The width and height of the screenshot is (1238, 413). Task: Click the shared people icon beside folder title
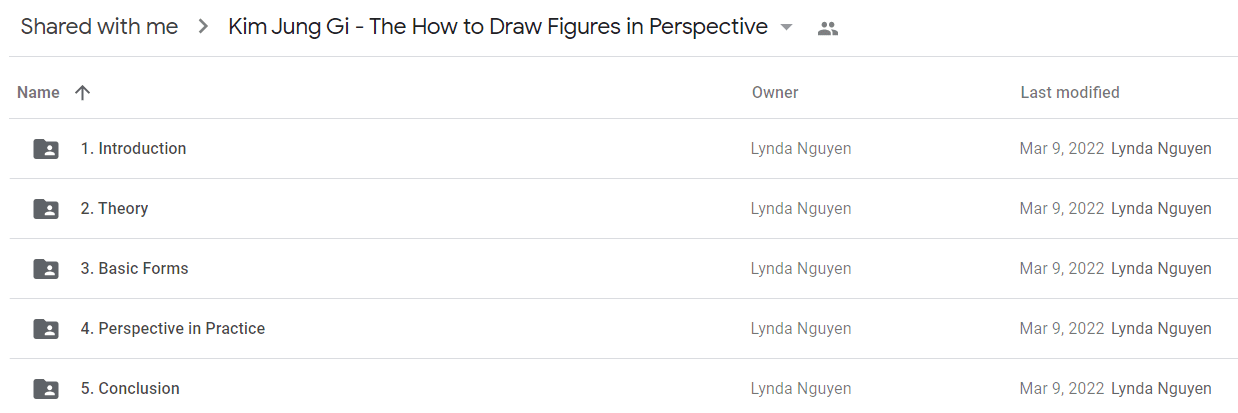click(827, 28)
